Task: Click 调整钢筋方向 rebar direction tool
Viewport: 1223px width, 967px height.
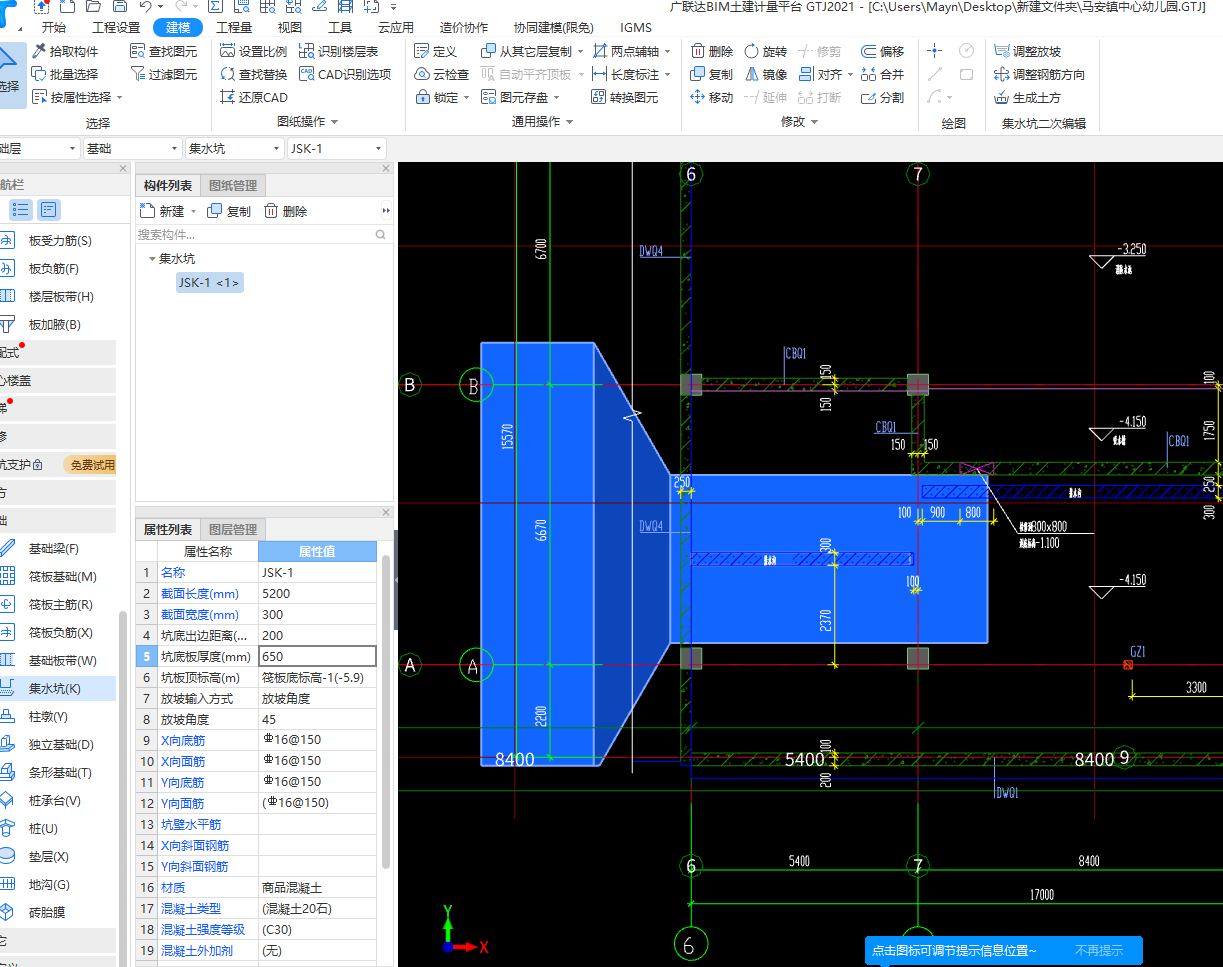Action: click(1040, 74)
